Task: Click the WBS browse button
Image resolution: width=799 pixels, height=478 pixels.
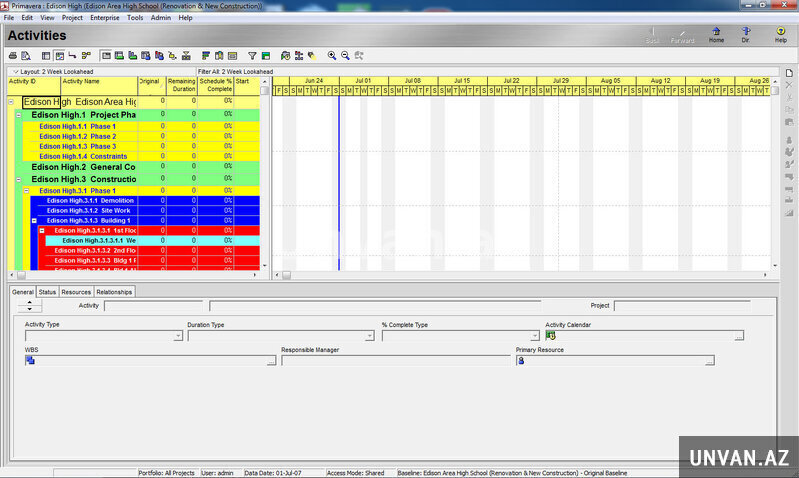Action: 270,361
